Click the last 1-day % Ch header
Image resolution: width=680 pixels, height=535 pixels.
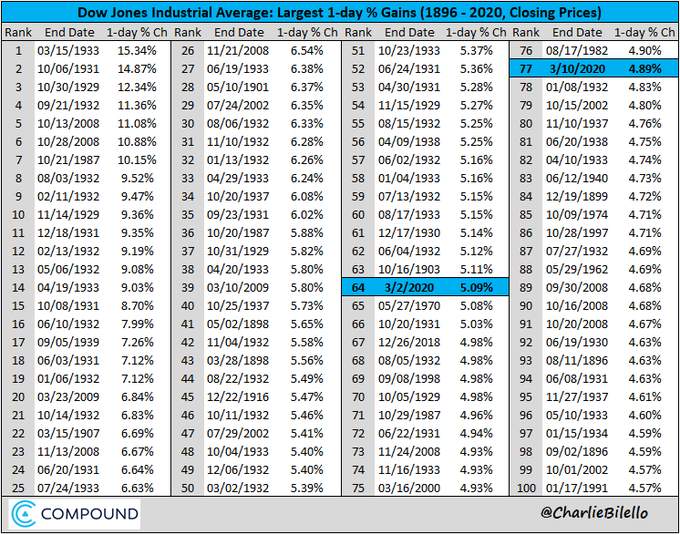[x=644, y=33]
